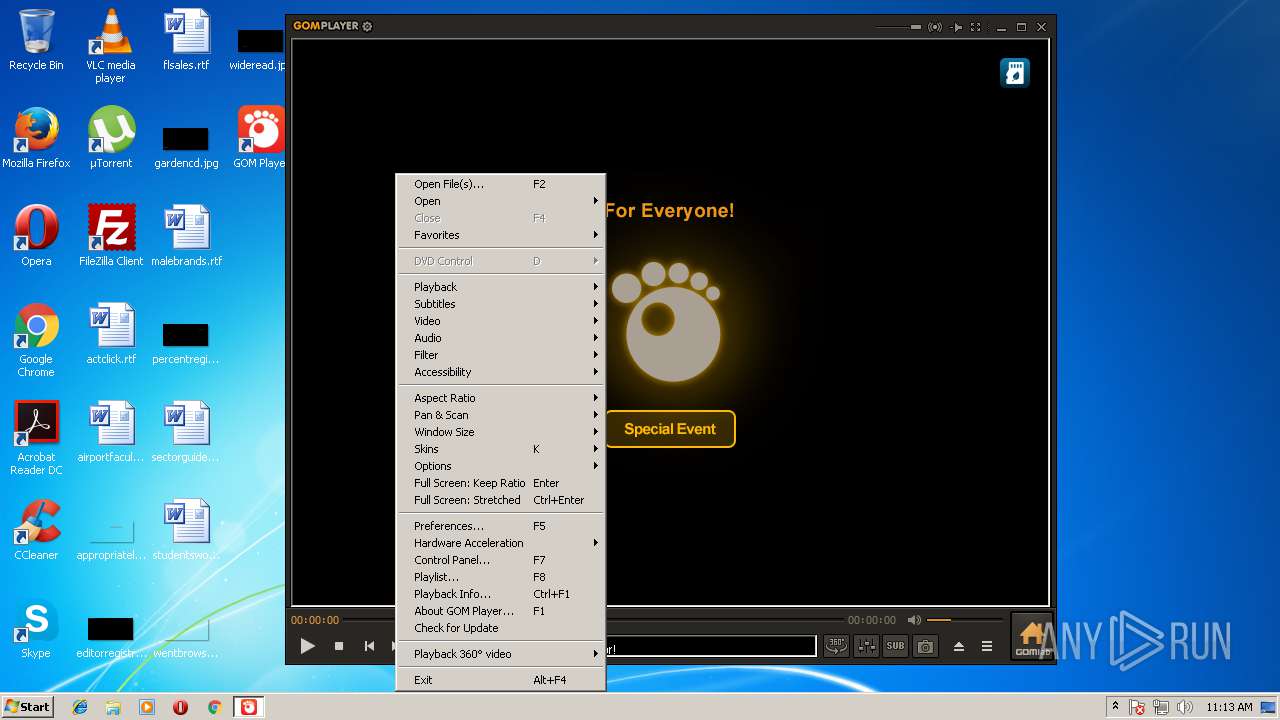1280x720 pixels.
Task: Open the Recycle Bin desktop icon
Action: pos(36,40)
